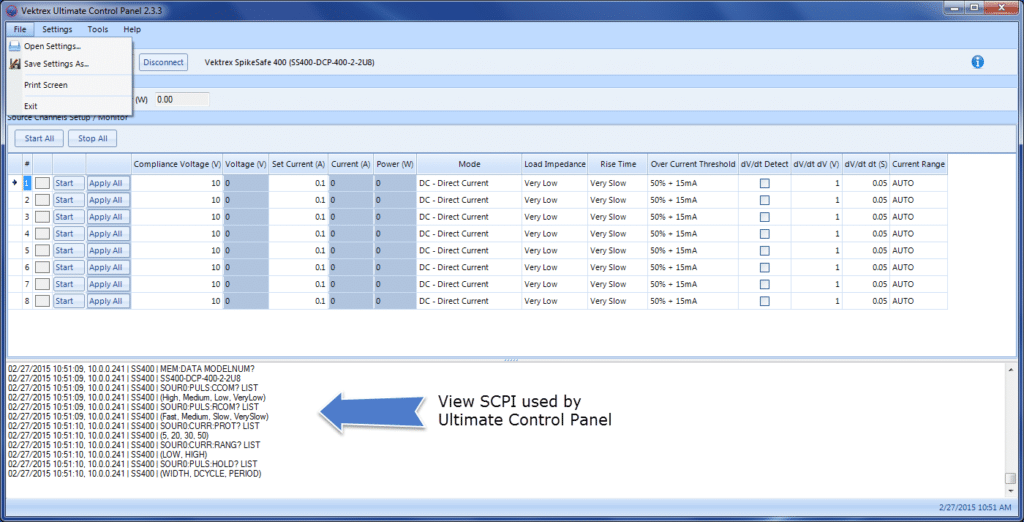The height and width of the screenshot is (522, 1024).
Task: Open Over Current Threshold cell, channel 4
Action: pos(692,234)
